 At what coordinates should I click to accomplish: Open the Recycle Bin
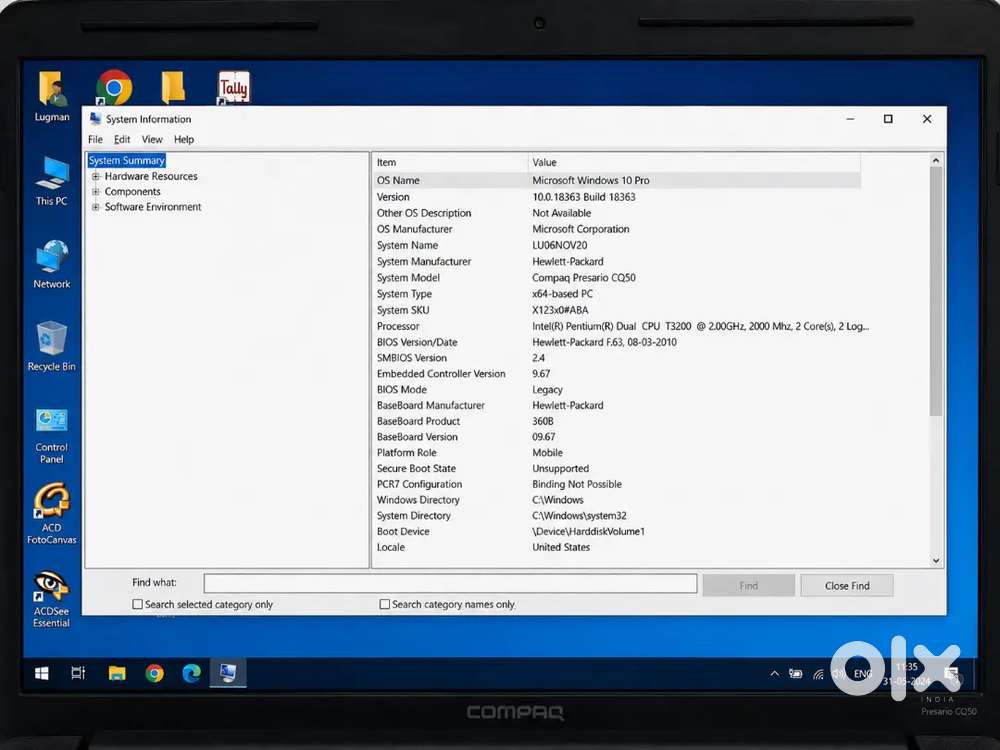(52, 346)
